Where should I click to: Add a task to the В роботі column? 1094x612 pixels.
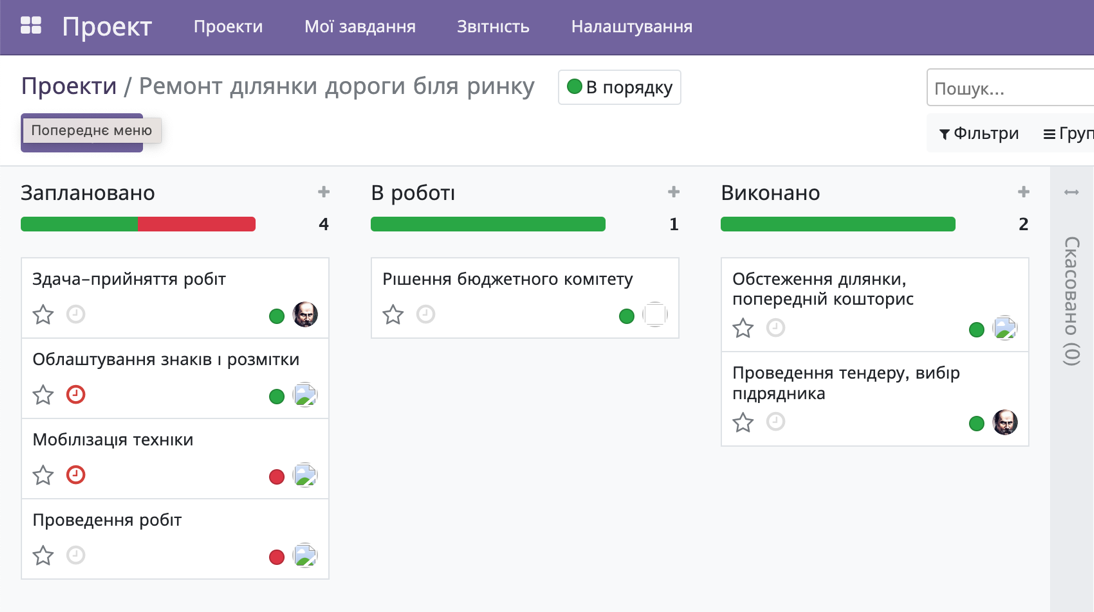[674, 191]
